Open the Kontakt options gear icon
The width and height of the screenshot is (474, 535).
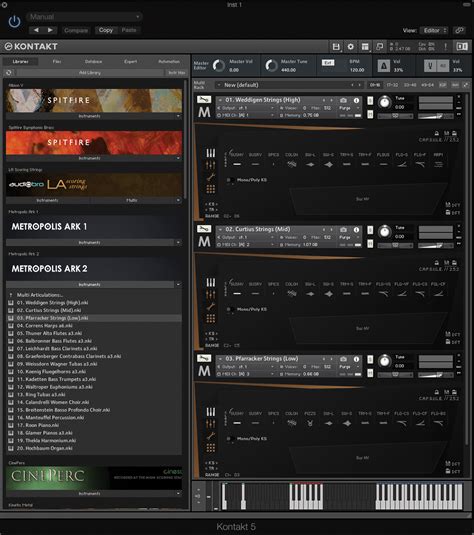[x=350, y=47]
